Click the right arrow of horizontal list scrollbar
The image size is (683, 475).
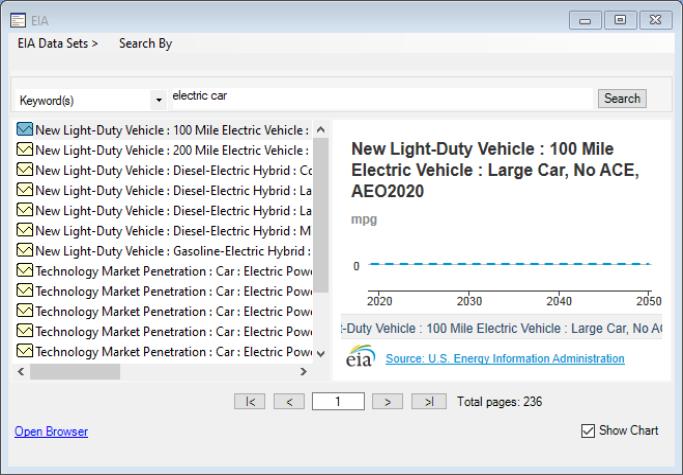pos(304,372)
